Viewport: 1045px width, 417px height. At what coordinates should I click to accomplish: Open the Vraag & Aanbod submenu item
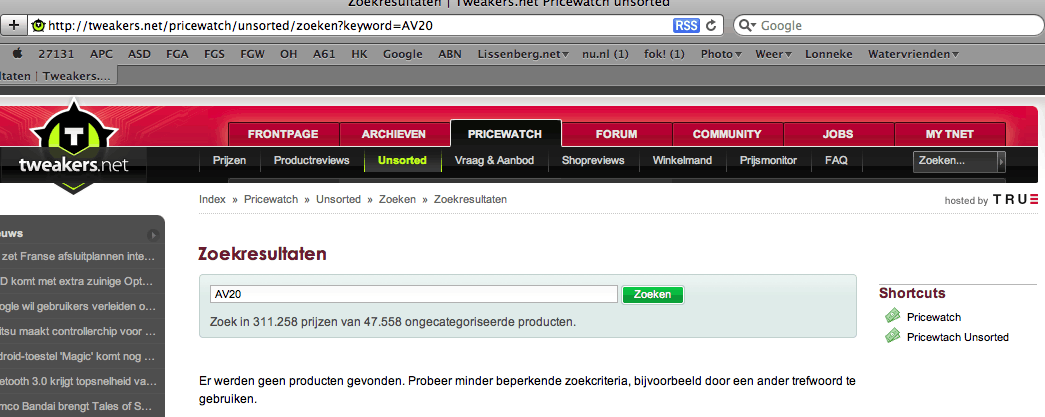click(x=494, y=161)
